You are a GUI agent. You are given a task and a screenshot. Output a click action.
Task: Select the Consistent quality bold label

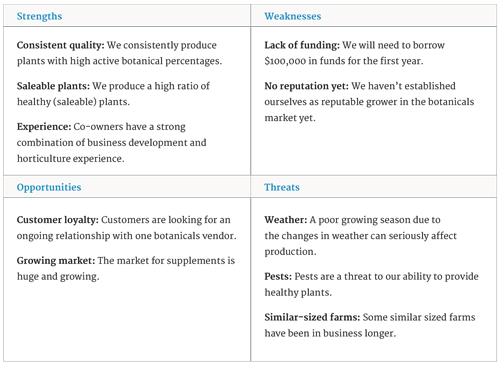(61, 45)
